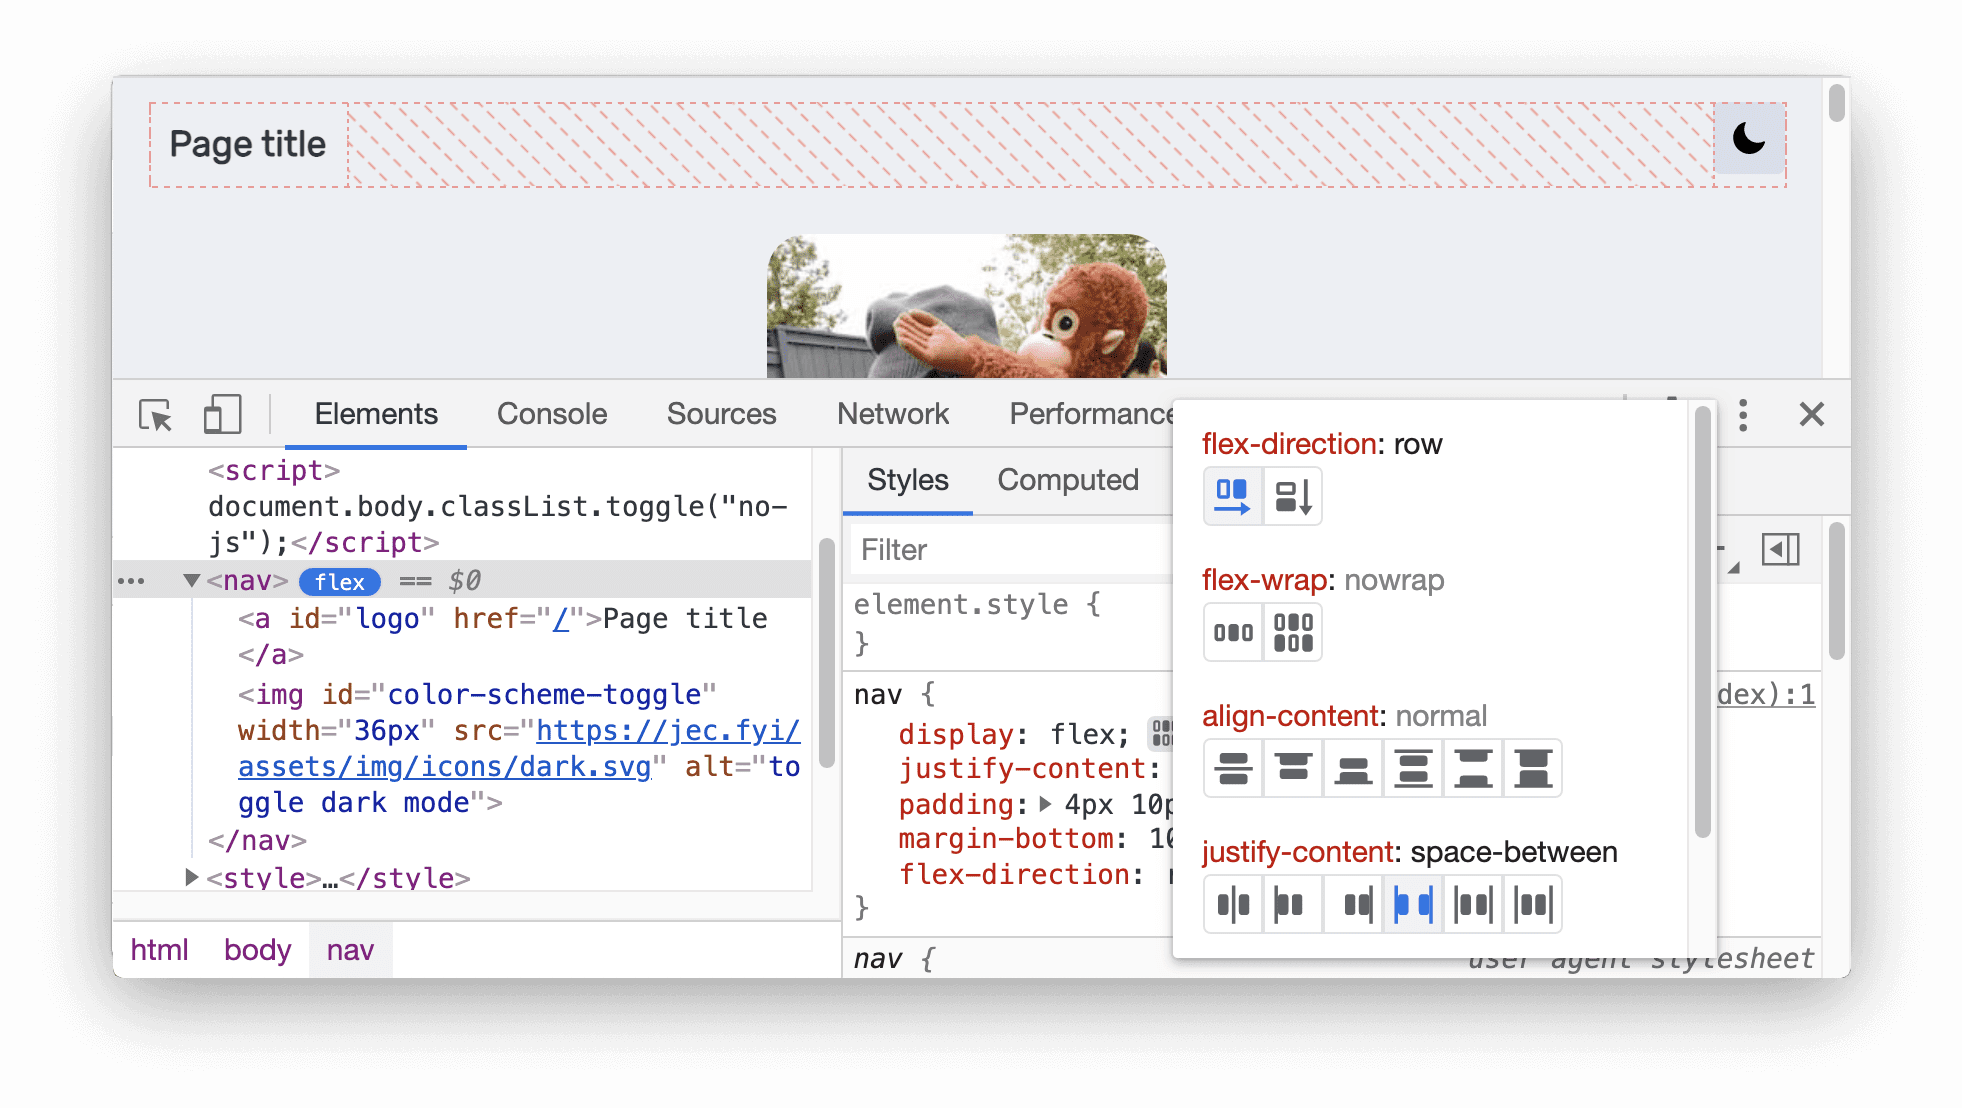Click the element inspector picker icon
Viewport: 1962px width, 1108px height.
click(x=152, y=414)
